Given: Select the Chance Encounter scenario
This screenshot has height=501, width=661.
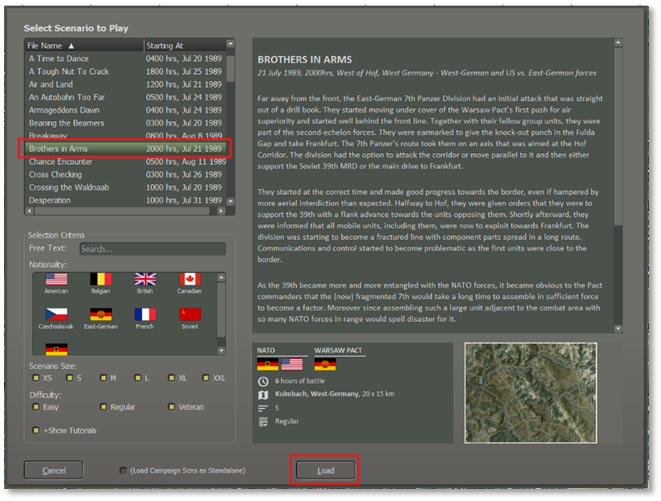Looking at the screenshot, I should 126,161.
